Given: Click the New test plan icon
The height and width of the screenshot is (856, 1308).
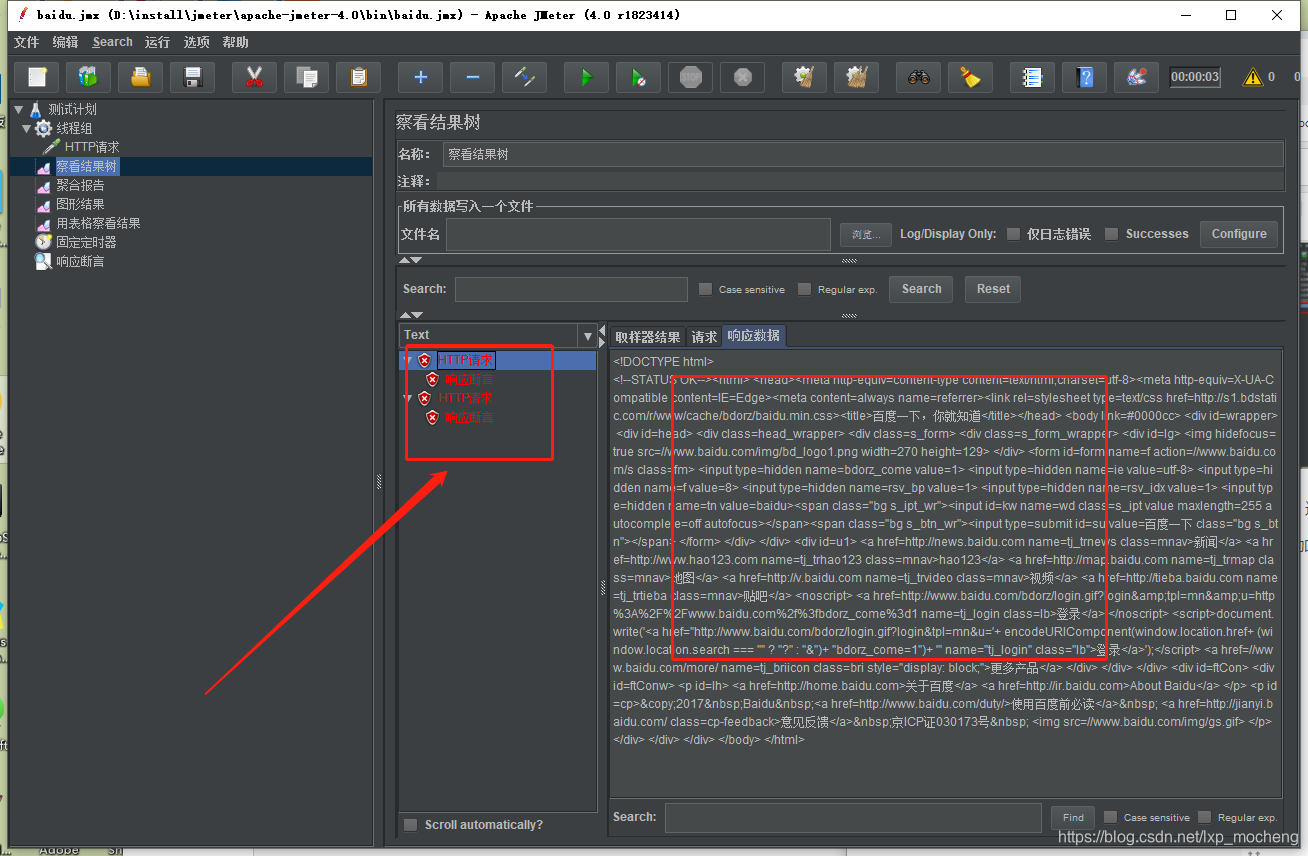Looking at the screenshot, I should [x=37, y=77].
